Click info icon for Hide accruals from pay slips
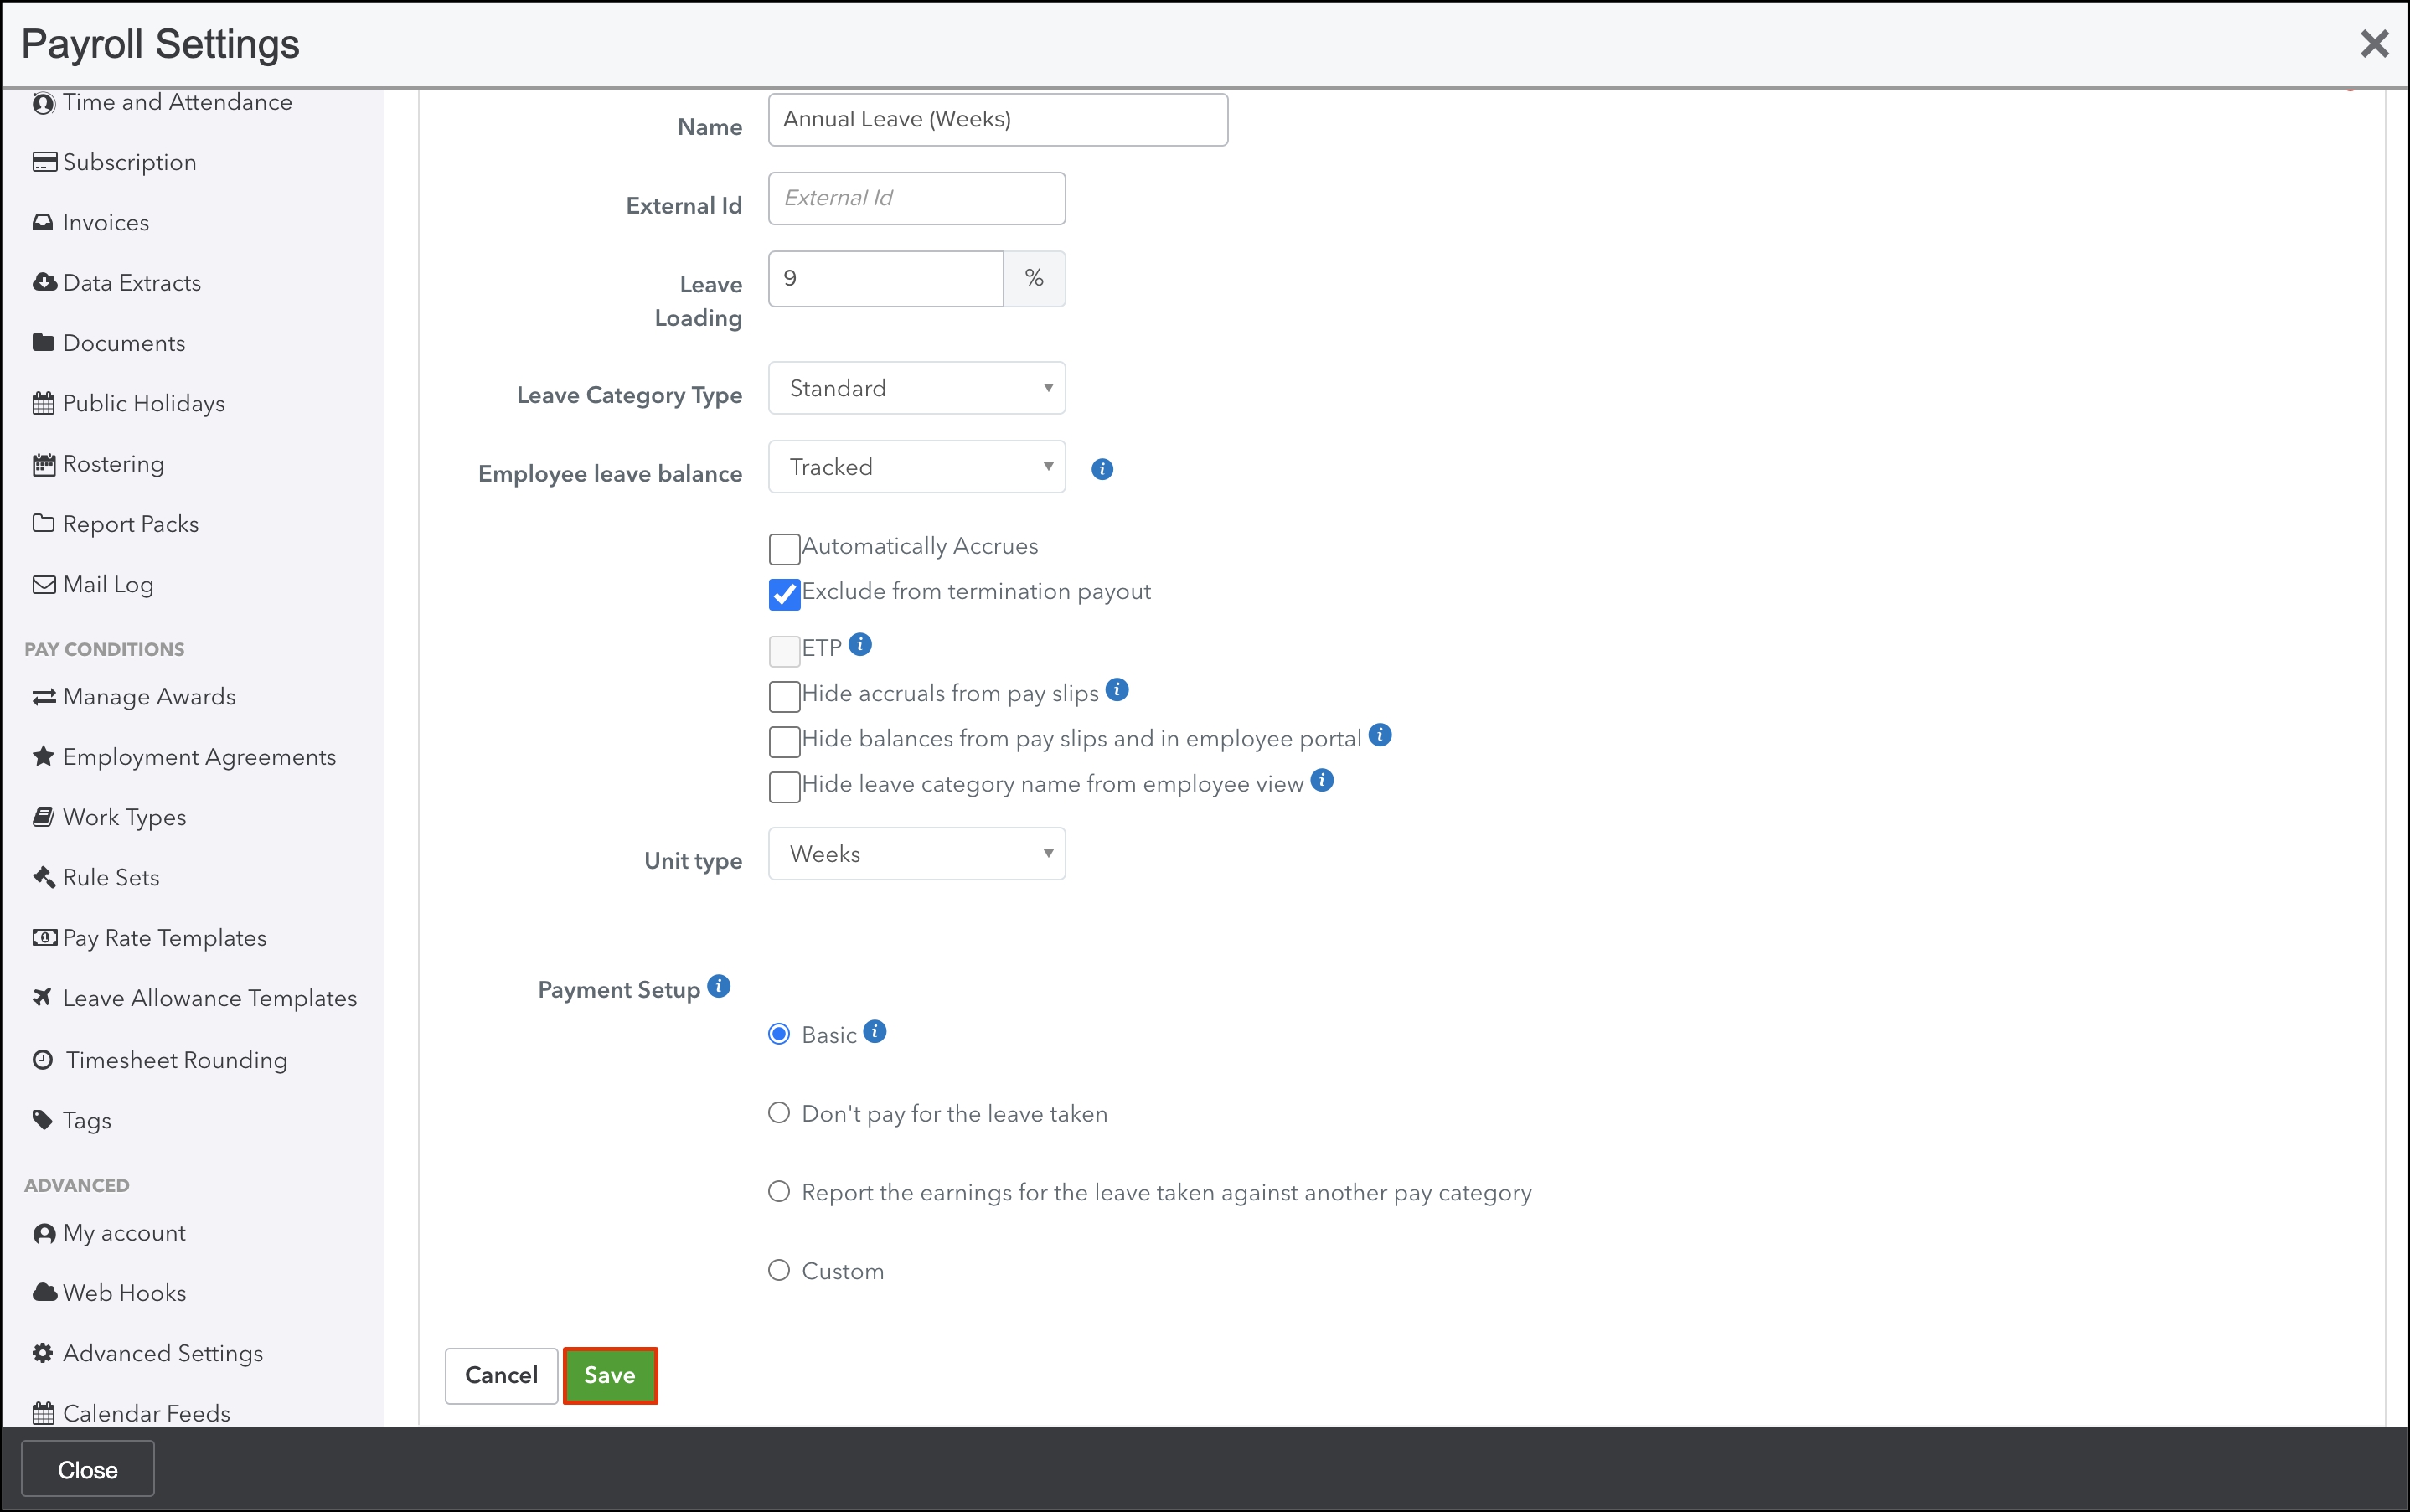2410x1512 pixels. point(1117,689)
